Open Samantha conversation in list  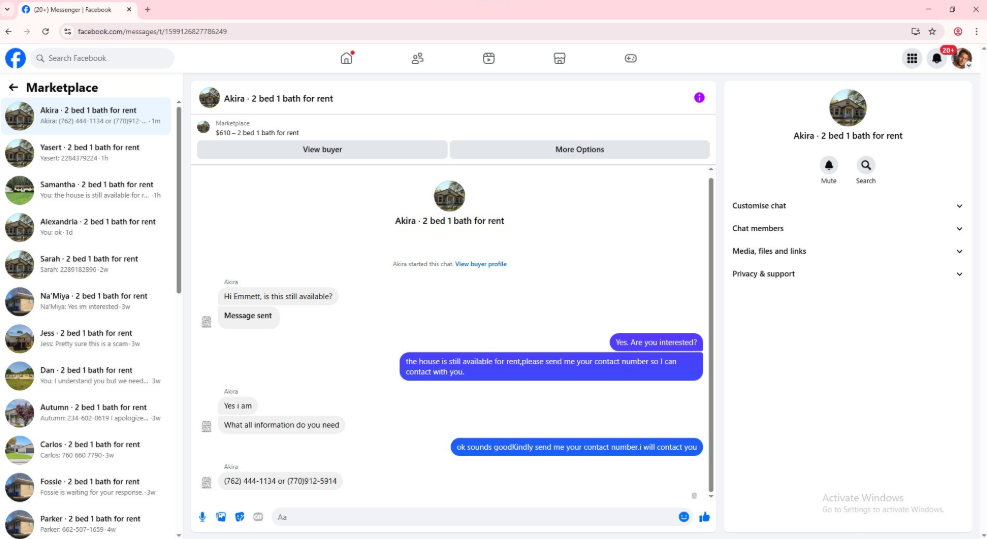click(86, 190)
